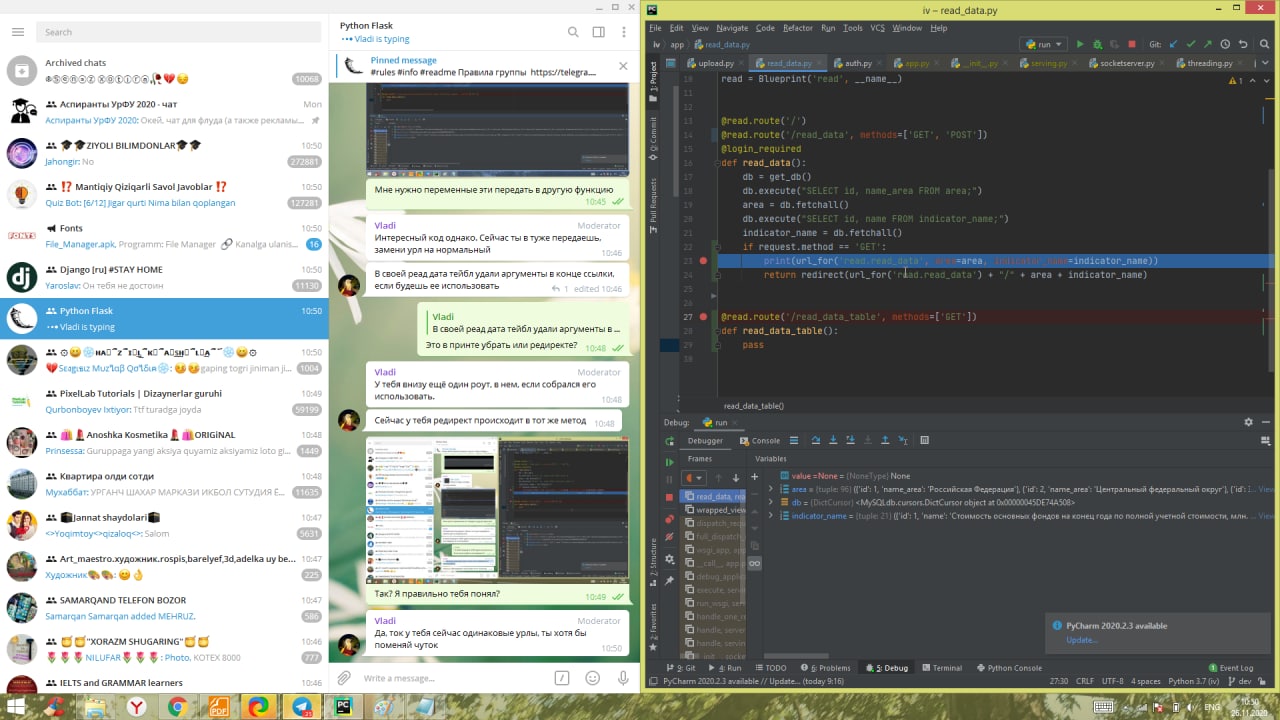Image resolution: width=1280 pixels, height=720 pixels.
Task: Click Step Over debugger icon
Action: click(x=816, y=440)
